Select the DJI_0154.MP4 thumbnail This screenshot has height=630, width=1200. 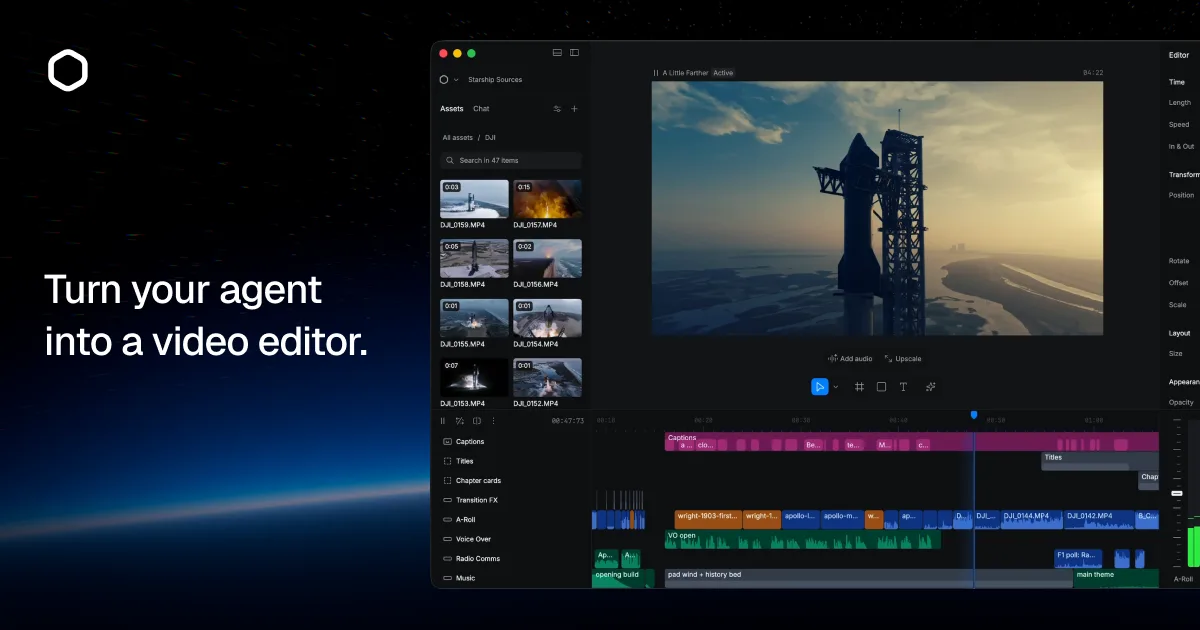547,318
